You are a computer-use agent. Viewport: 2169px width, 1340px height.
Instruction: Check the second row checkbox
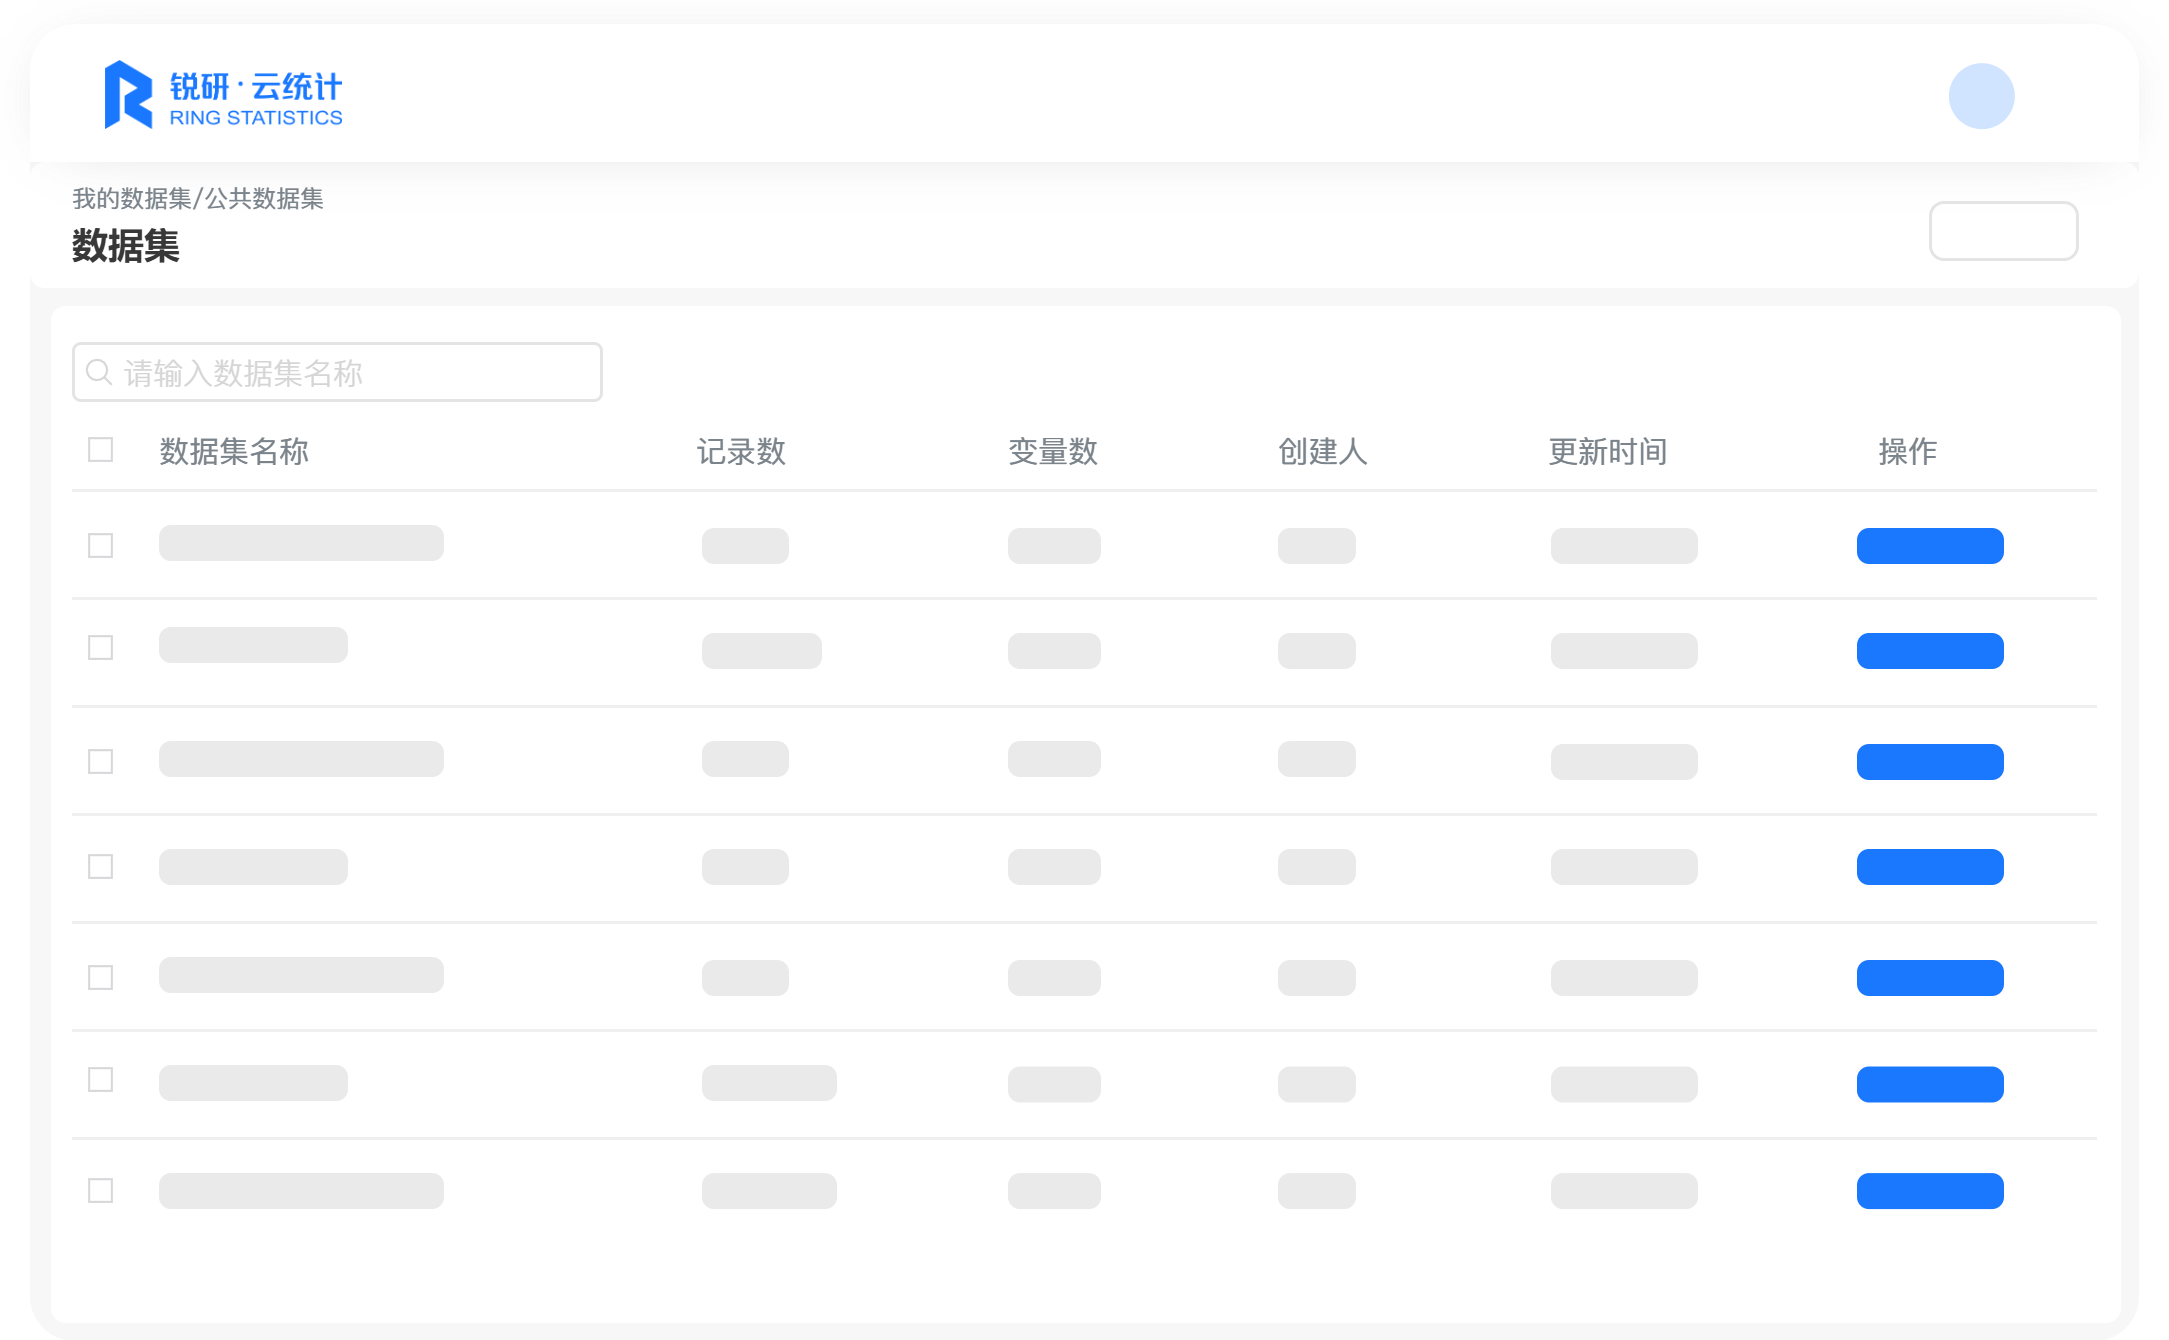click(100, 648)
